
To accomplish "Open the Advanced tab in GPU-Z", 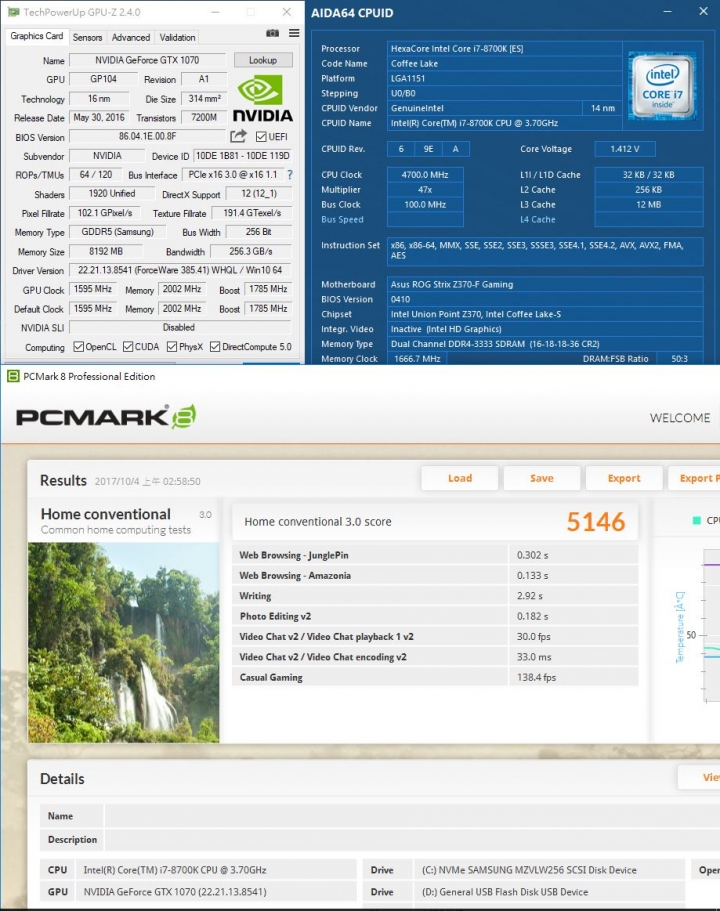I will pos(131,37).
